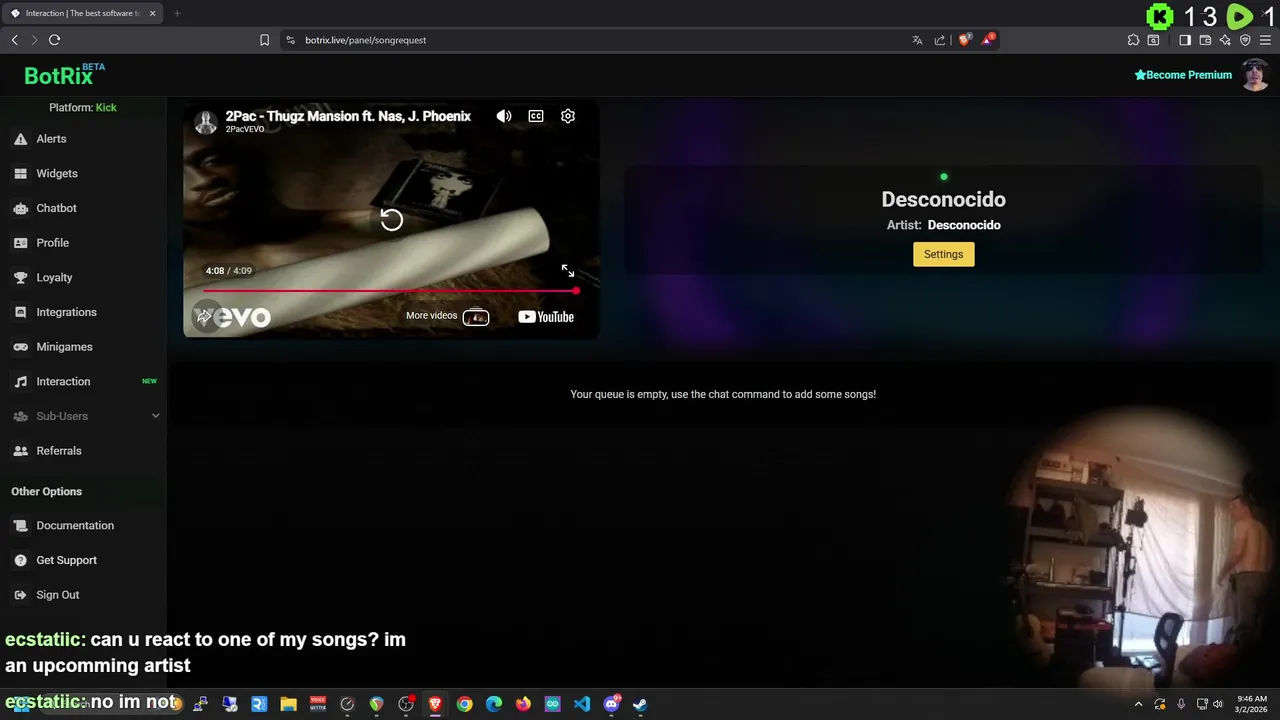Click Become Premium link

(1183, 75)
